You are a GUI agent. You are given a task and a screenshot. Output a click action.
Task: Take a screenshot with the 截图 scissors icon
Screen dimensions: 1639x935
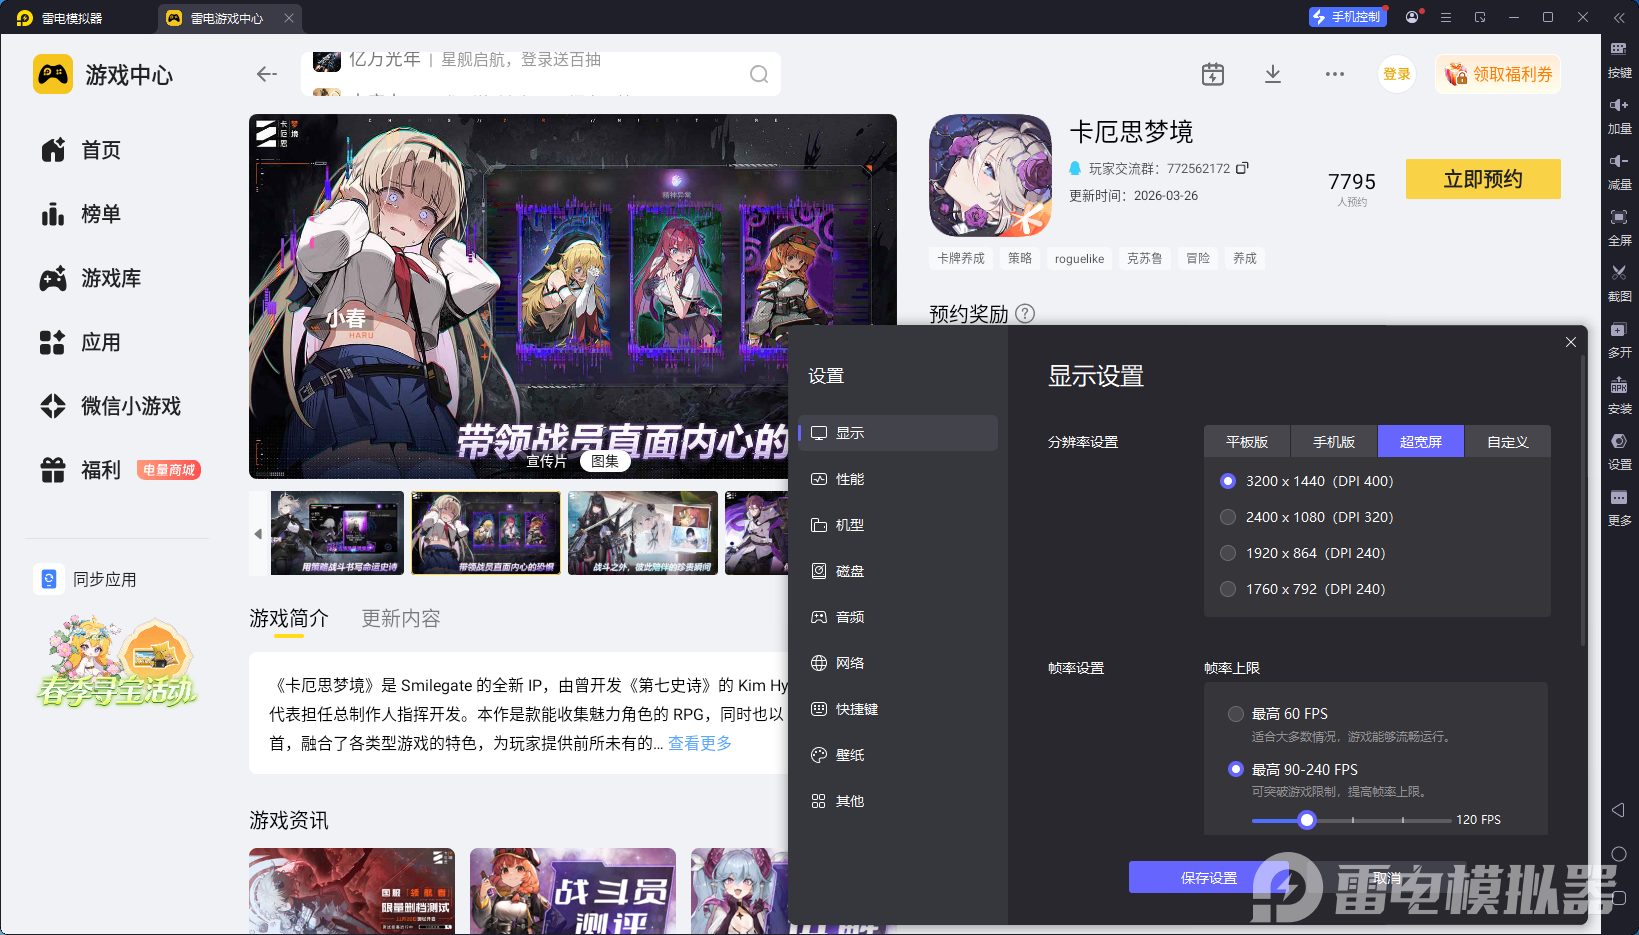click(x=1619, y=273)
